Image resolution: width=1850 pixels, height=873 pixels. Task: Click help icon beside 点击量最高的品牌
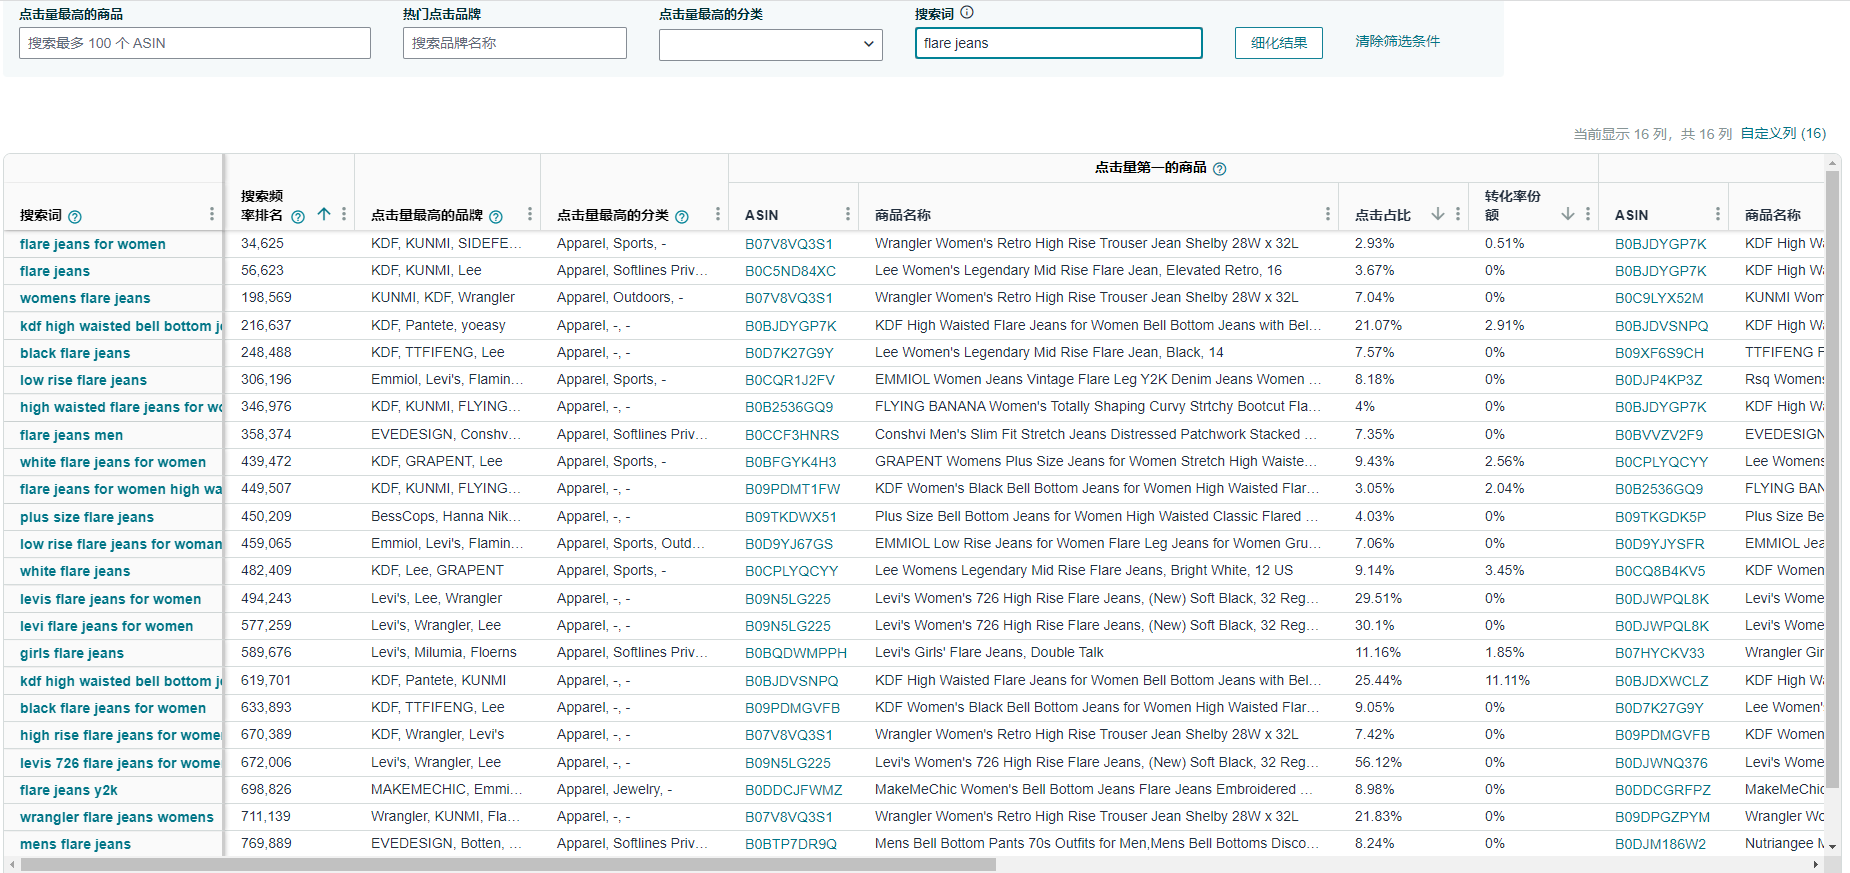[496, 216]
